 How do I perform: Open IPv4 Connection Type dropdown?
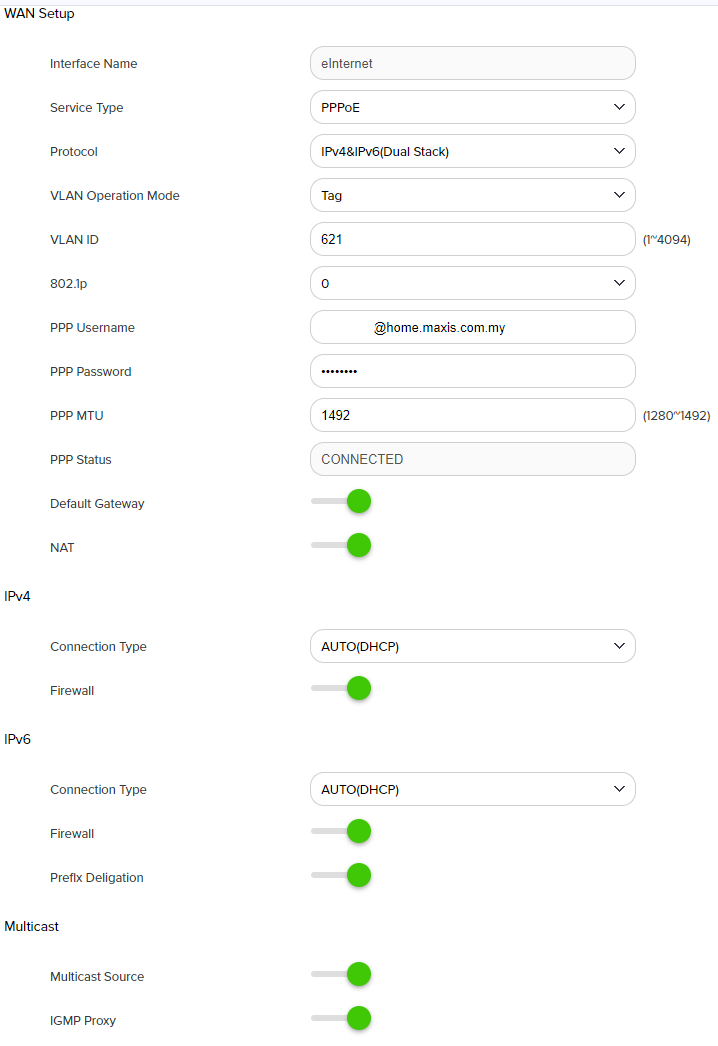click(472, 646)
